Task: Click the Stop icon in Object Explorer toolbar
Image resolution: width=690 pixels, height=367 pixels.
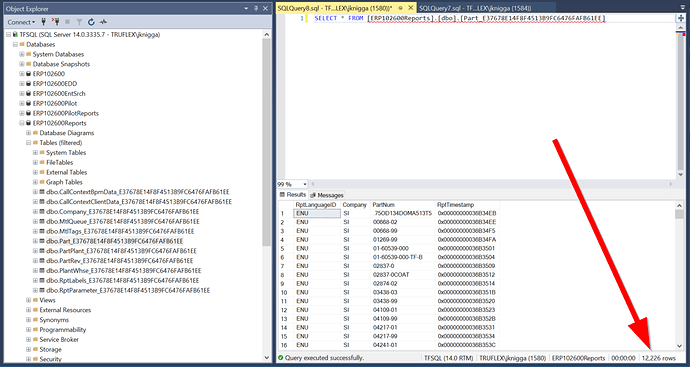Action: [67, 22]
